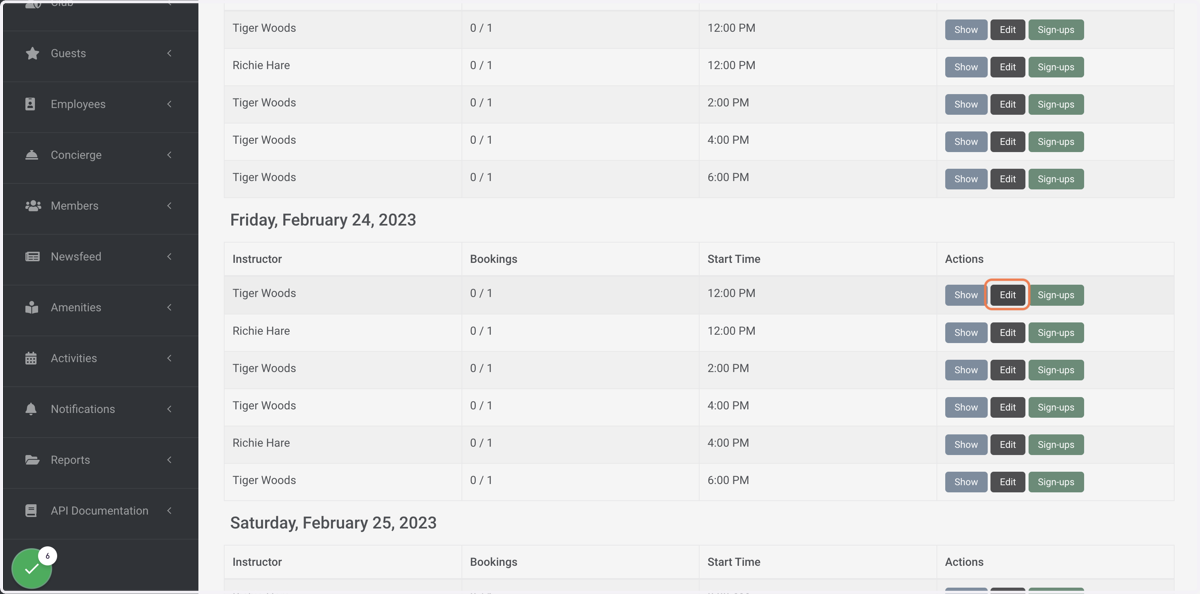This screenshot has height=594, width=1200.
Task: Edit Friday's Tiger Woods 12:00 PM class
Action: [1007, 295]
